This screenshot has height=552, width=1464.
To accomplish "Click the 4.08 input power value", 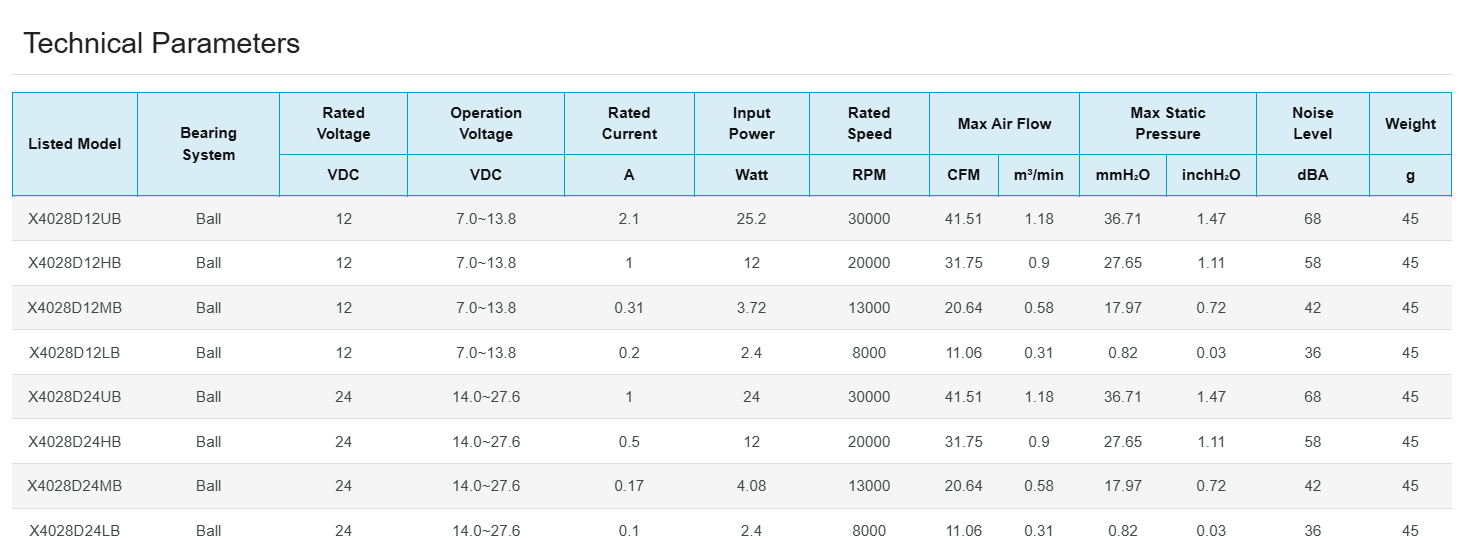I will point(751,486).
